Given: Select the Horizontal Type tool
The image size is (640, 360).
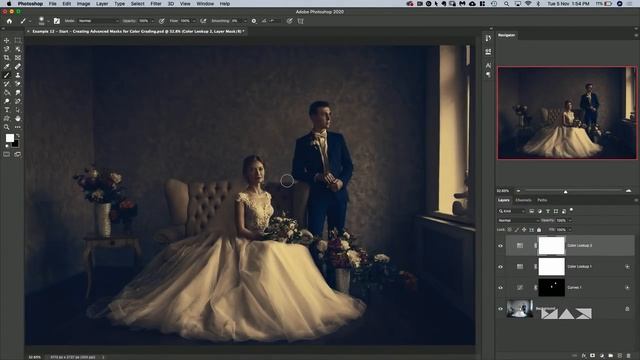Looking at the screenshot, I should click(x=7, y=110).
